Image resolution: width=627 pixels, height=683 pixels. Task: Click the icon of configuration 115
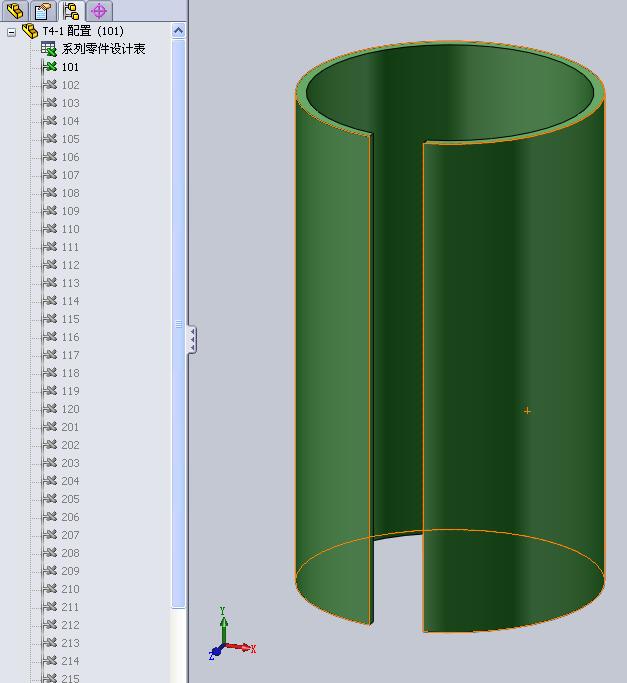tap(50, 319)
